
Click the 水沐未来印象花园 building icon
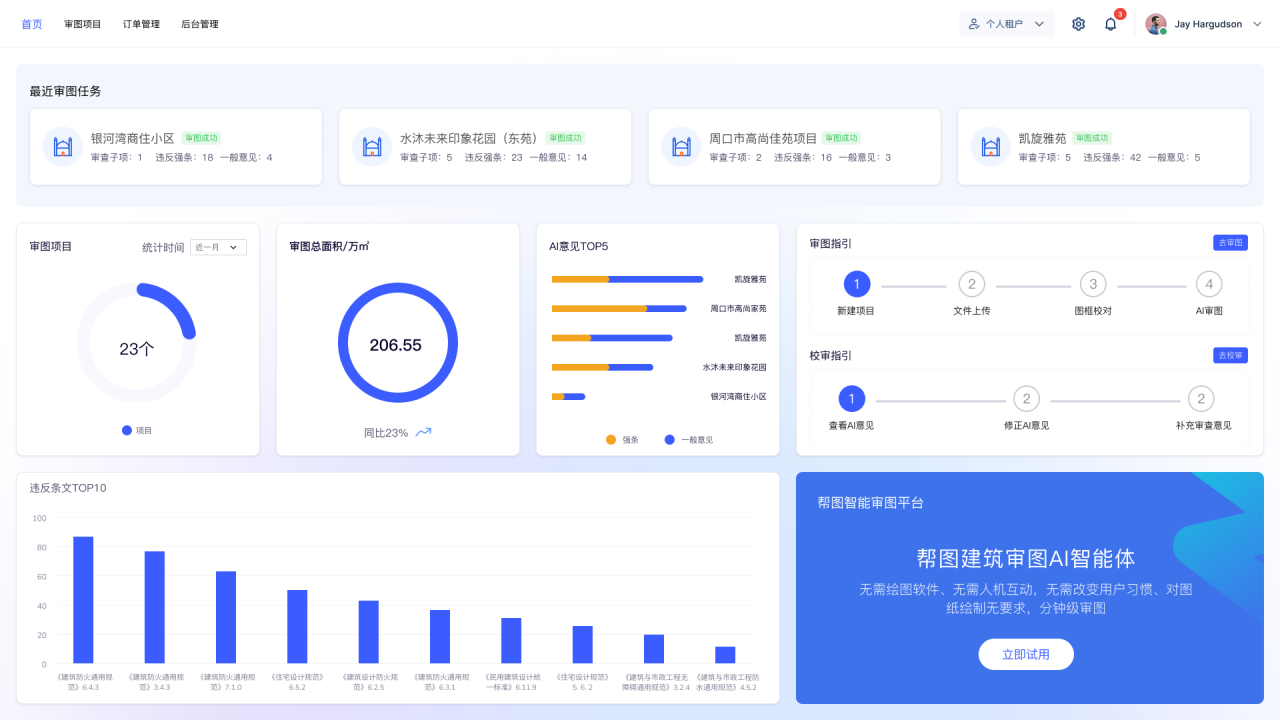[x=372, y=147]
